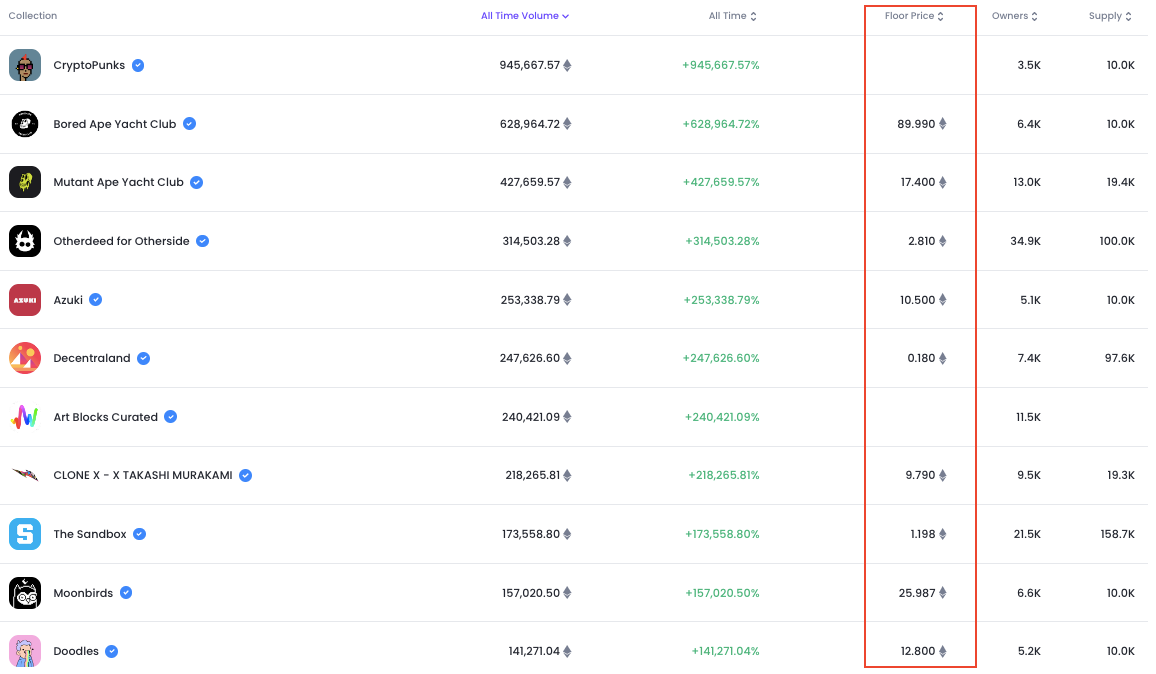The image size is (1156, 674).
Task: Open the Azuki collection link
Action: coord(68,300)
